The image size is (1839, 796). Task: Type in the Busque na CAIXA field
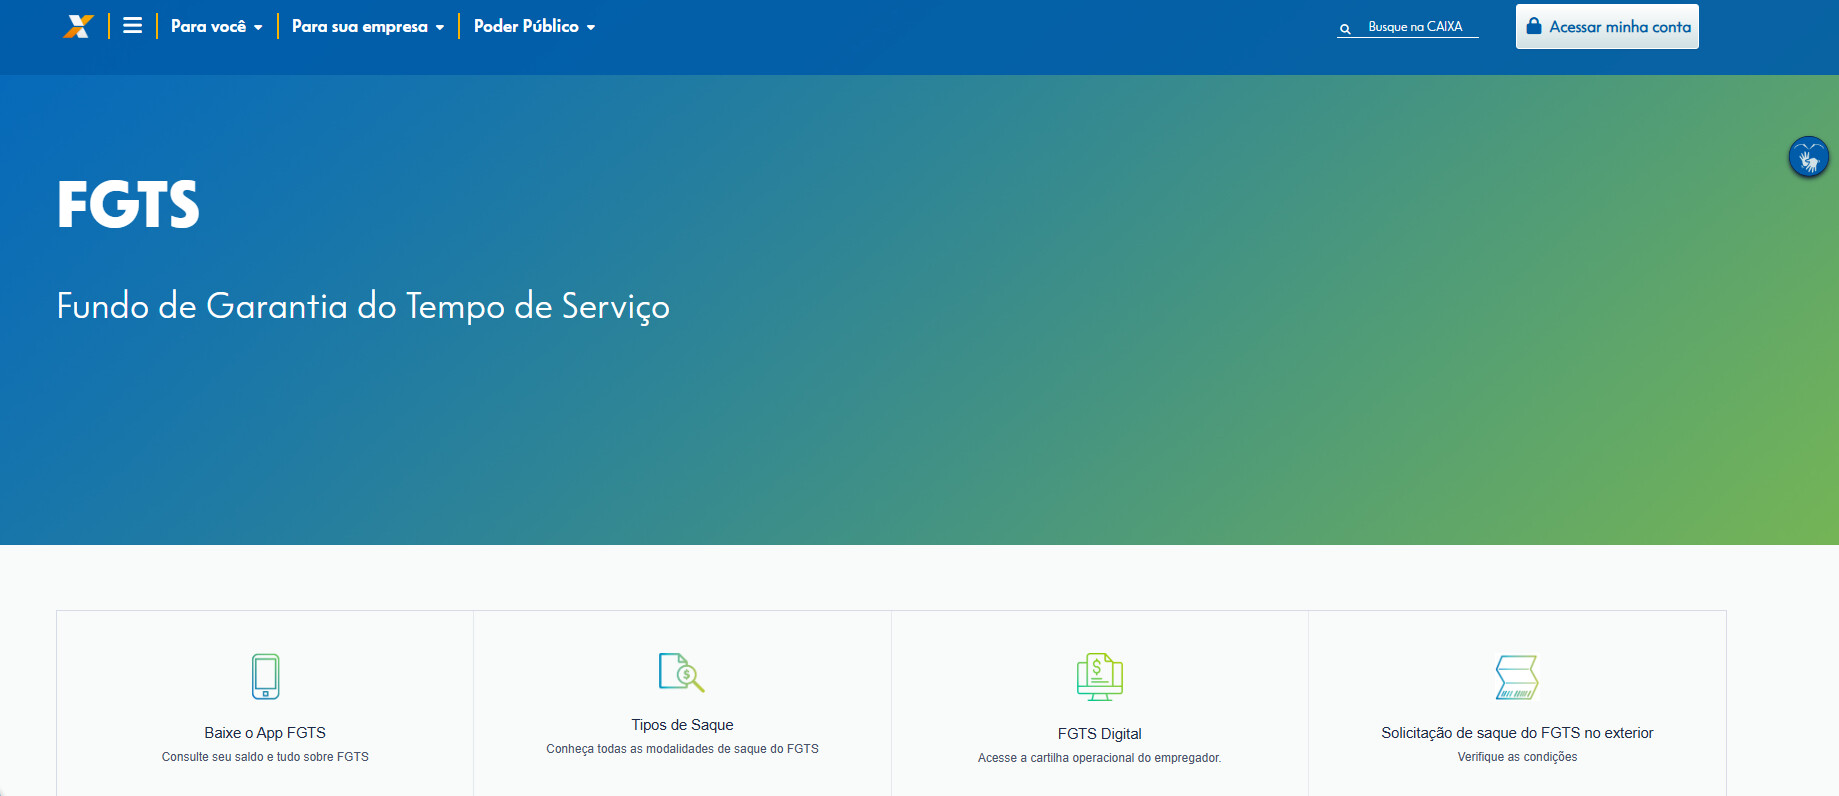click(1418, 27)
